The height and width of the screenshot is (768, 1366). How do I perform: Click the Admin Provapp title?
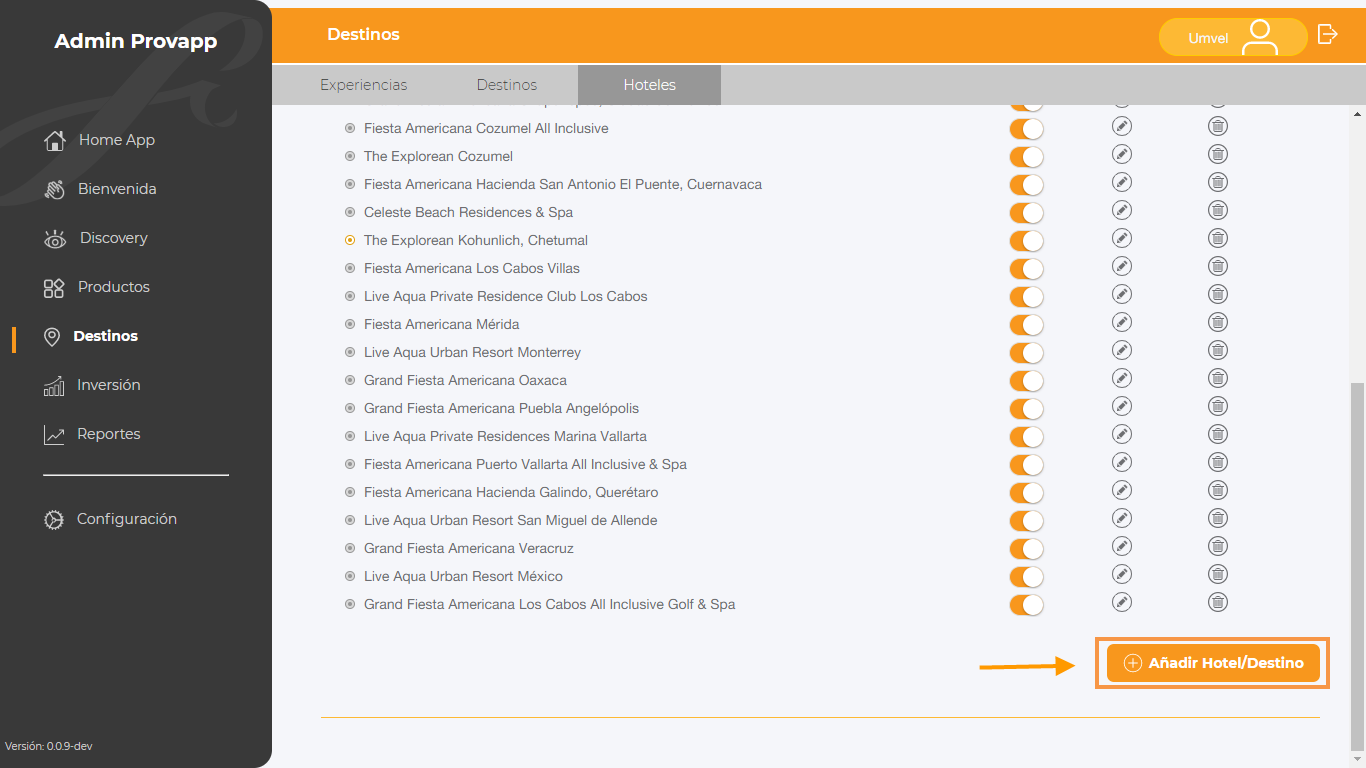[x=136, y=41]
